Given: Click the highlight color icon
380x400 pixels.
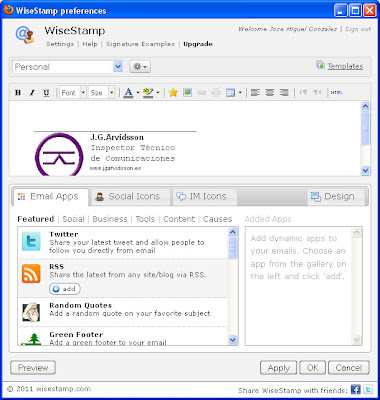Looking at the screenshot, I should tap(148, 93).
